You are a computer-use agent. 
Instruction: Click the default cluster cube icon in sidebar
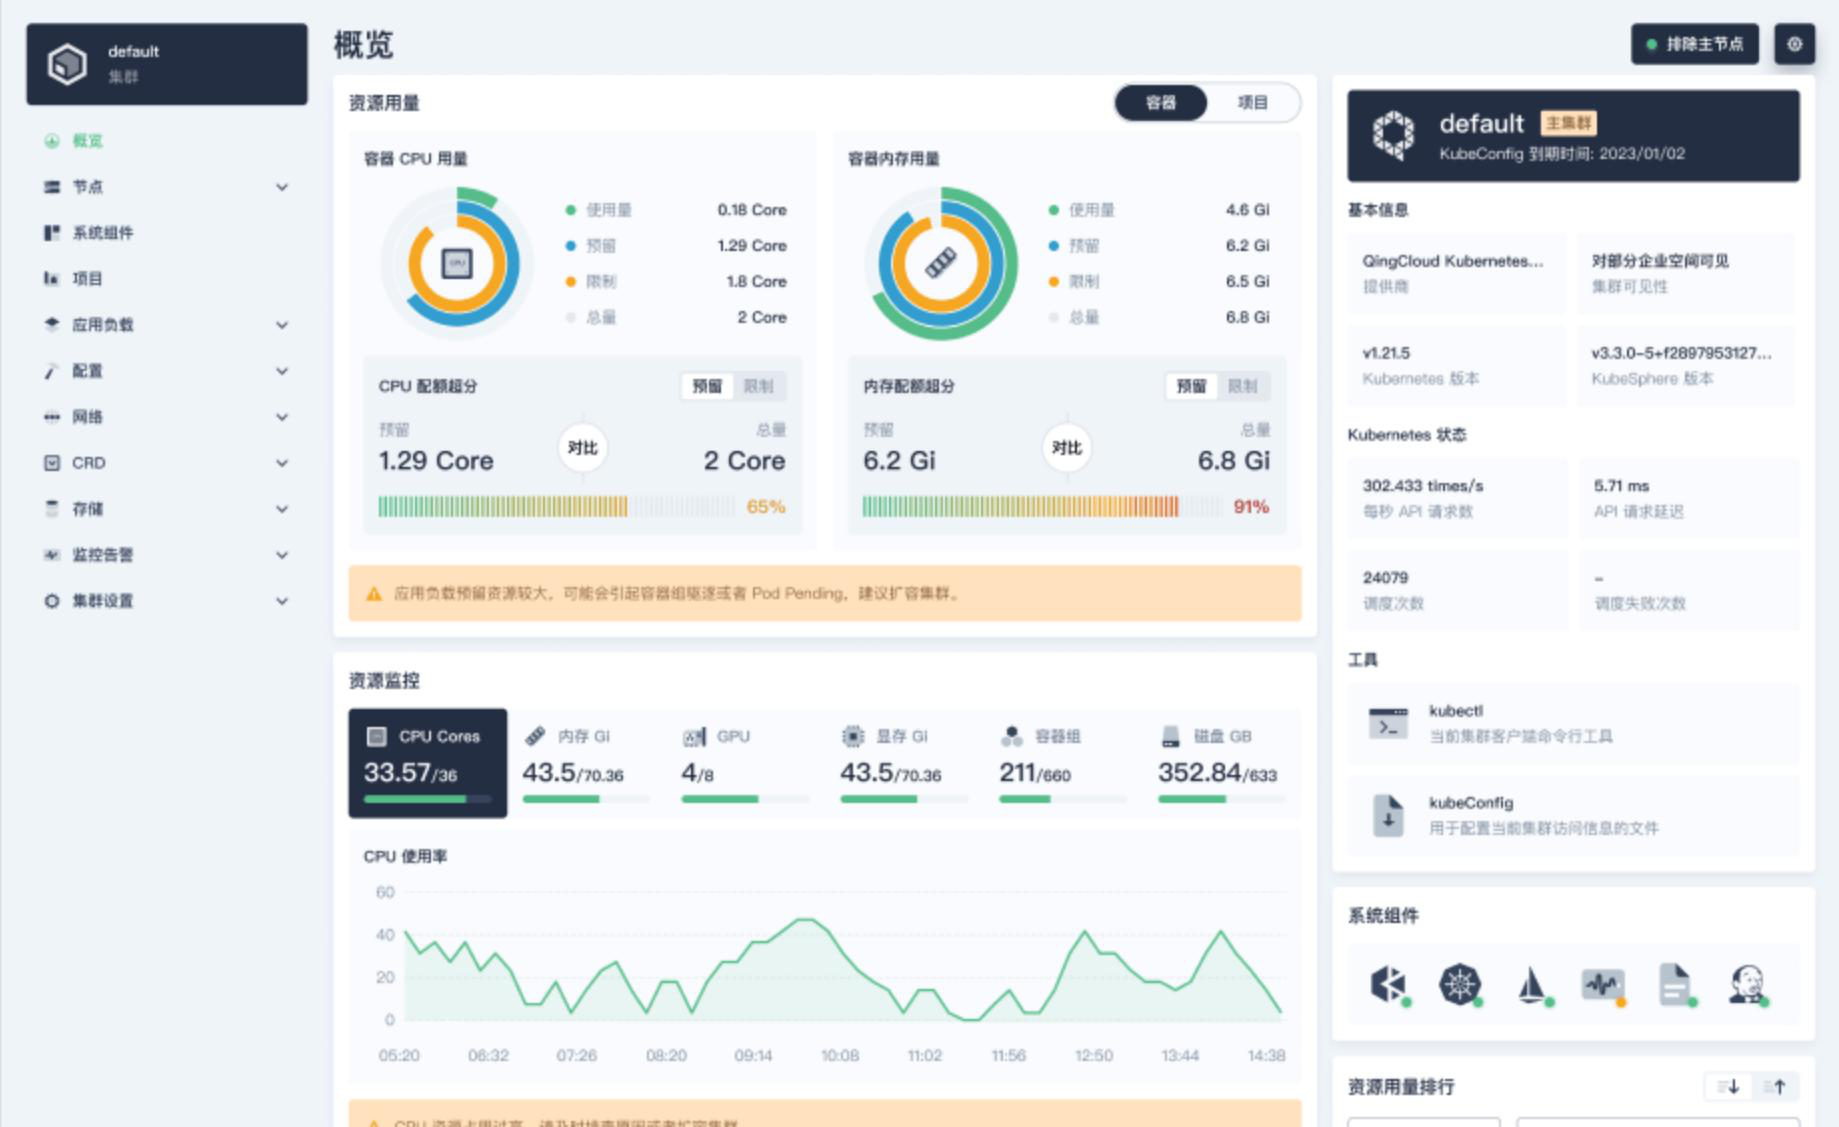point(67,64)
